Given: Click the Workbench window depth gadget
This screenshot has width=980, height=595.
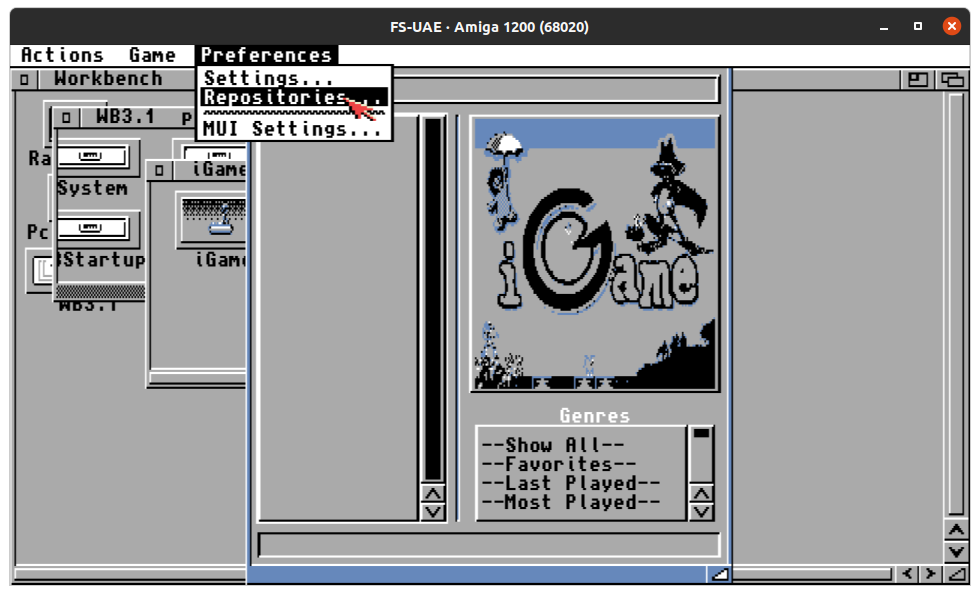Looking at the screenshot, I should tap(952, 79).
